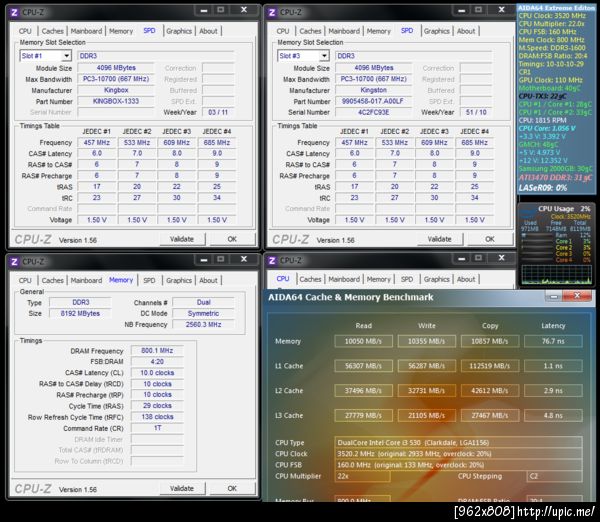600x522 pixels.
Task: Click the AIDA64 Extreme Edition gadget title
Action: [x=556, y=8]
